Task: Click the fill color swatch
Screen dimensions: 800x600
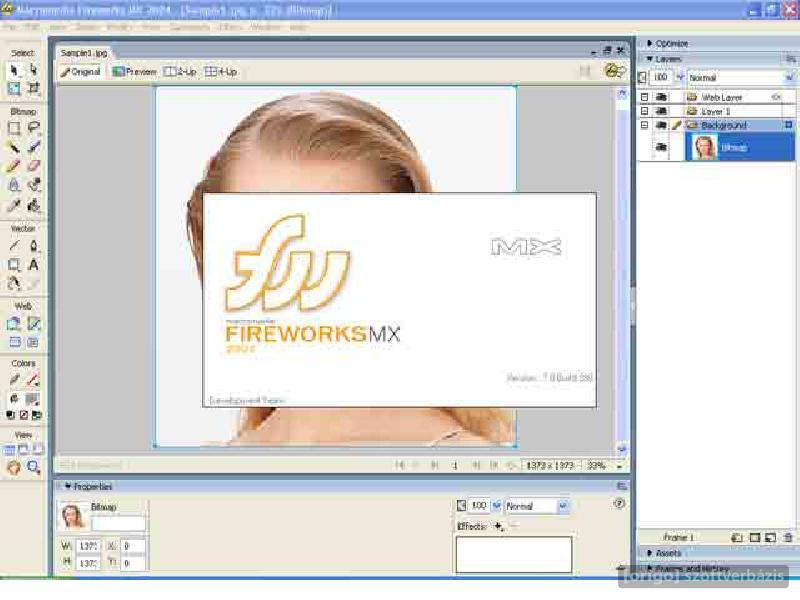Action: click(33, 399)
